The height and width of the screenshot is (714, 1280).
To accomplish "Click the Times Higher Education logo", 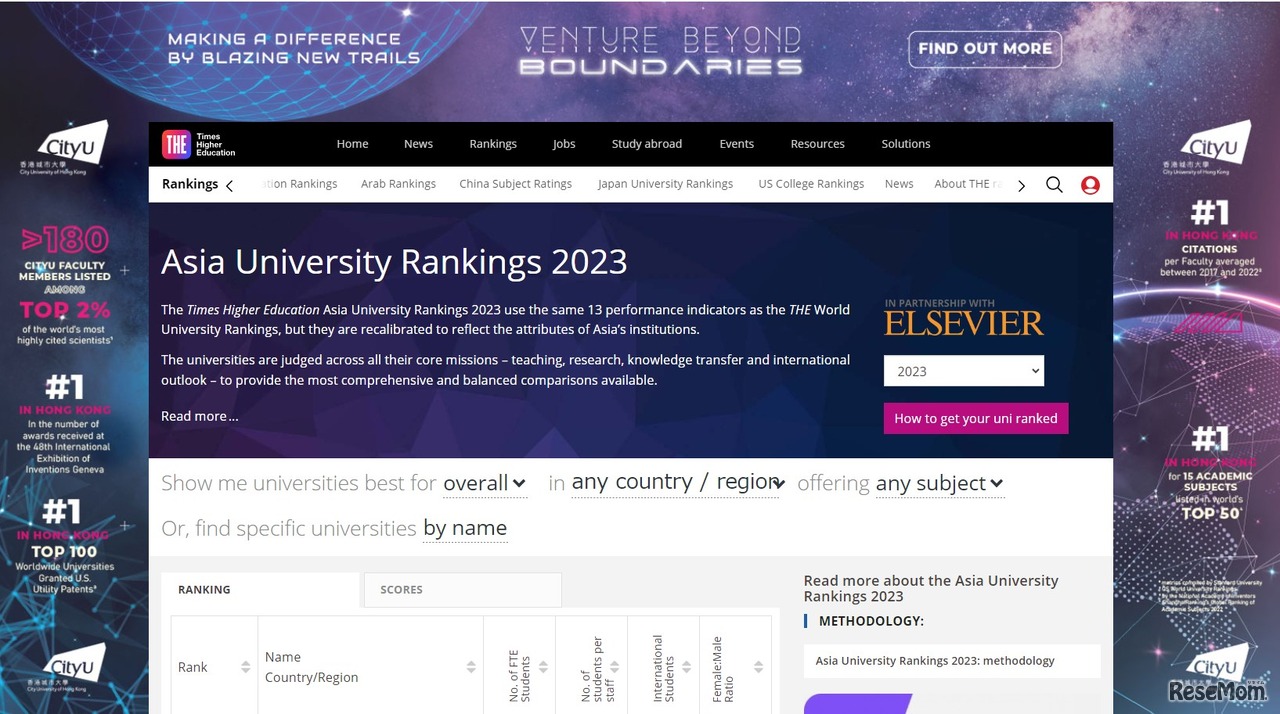I will pyautogui.click(x=199, y=144).
